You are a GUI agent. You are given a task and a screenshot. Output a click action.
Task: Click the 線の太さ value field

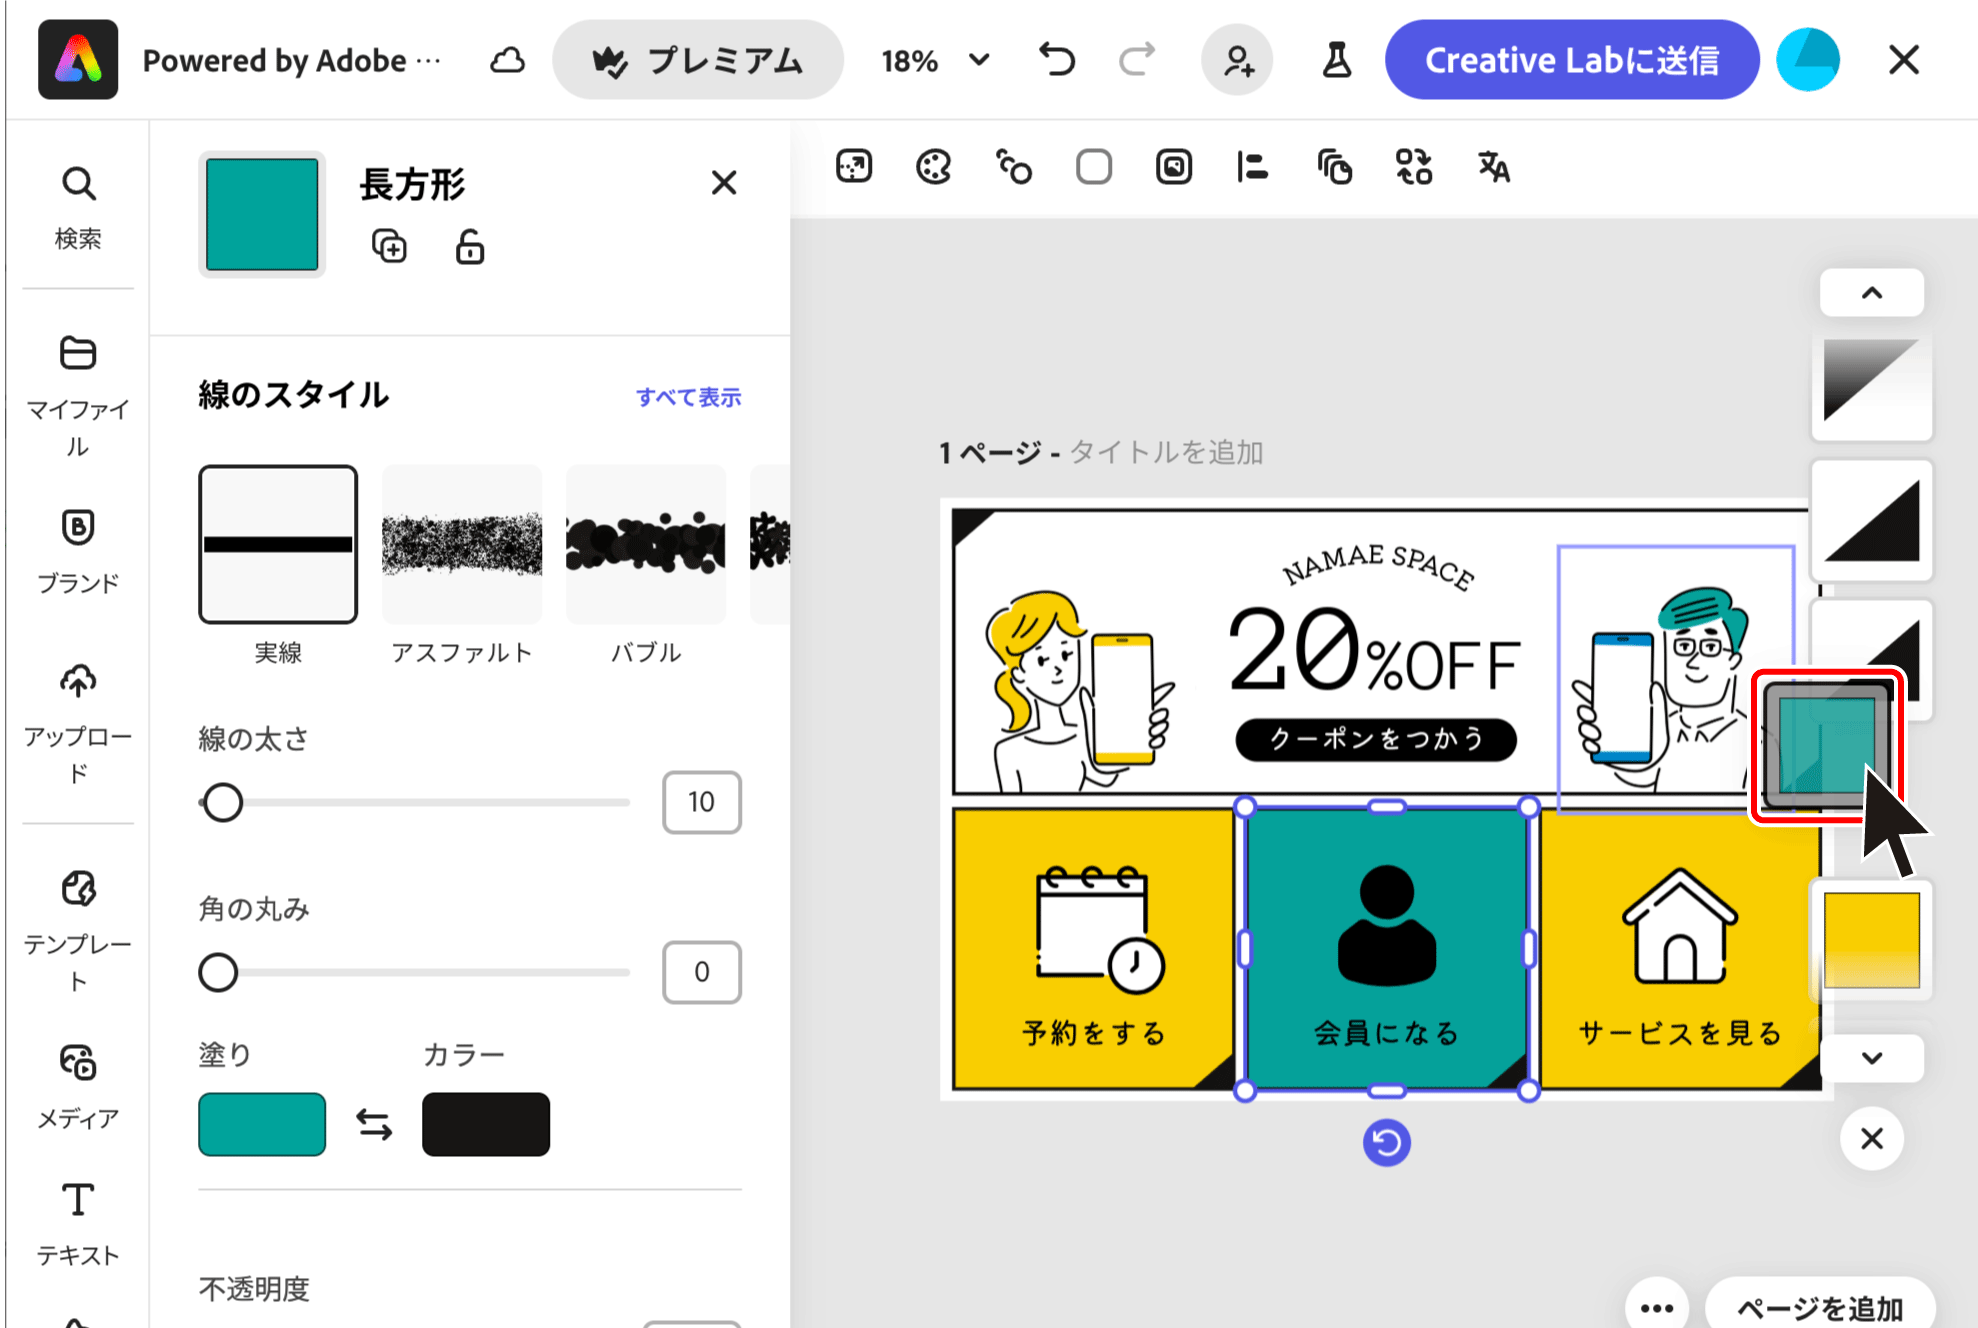point(701,802)
